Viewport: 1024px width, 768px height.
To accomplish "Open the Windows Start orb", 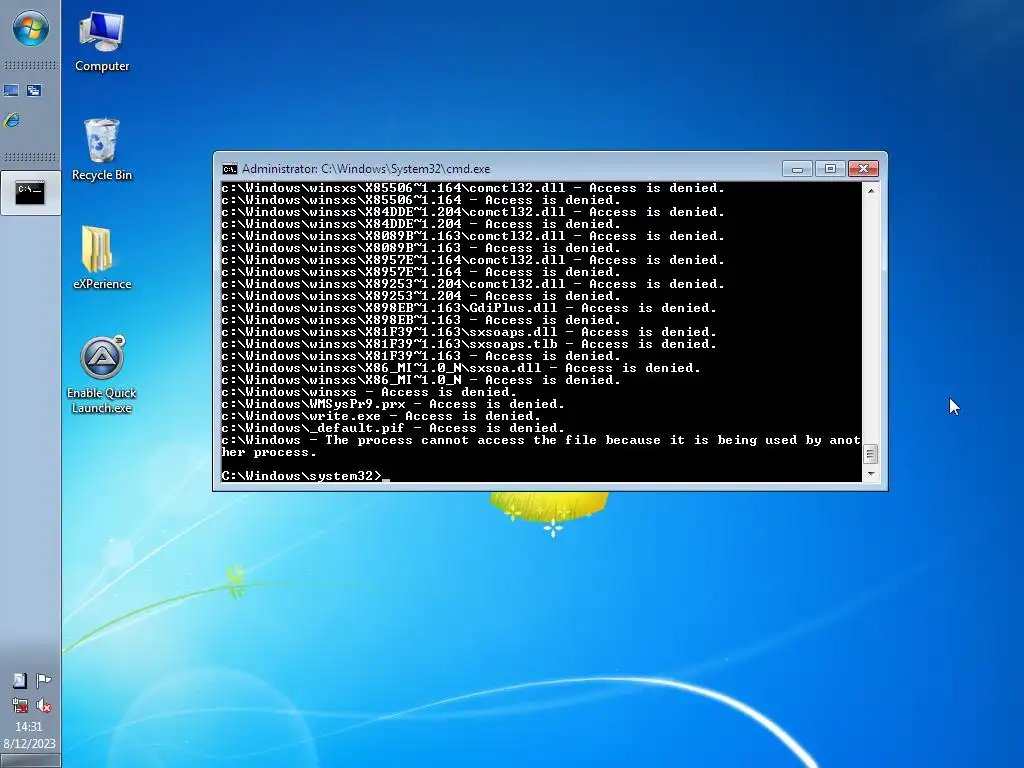I will tap(30, 29).
